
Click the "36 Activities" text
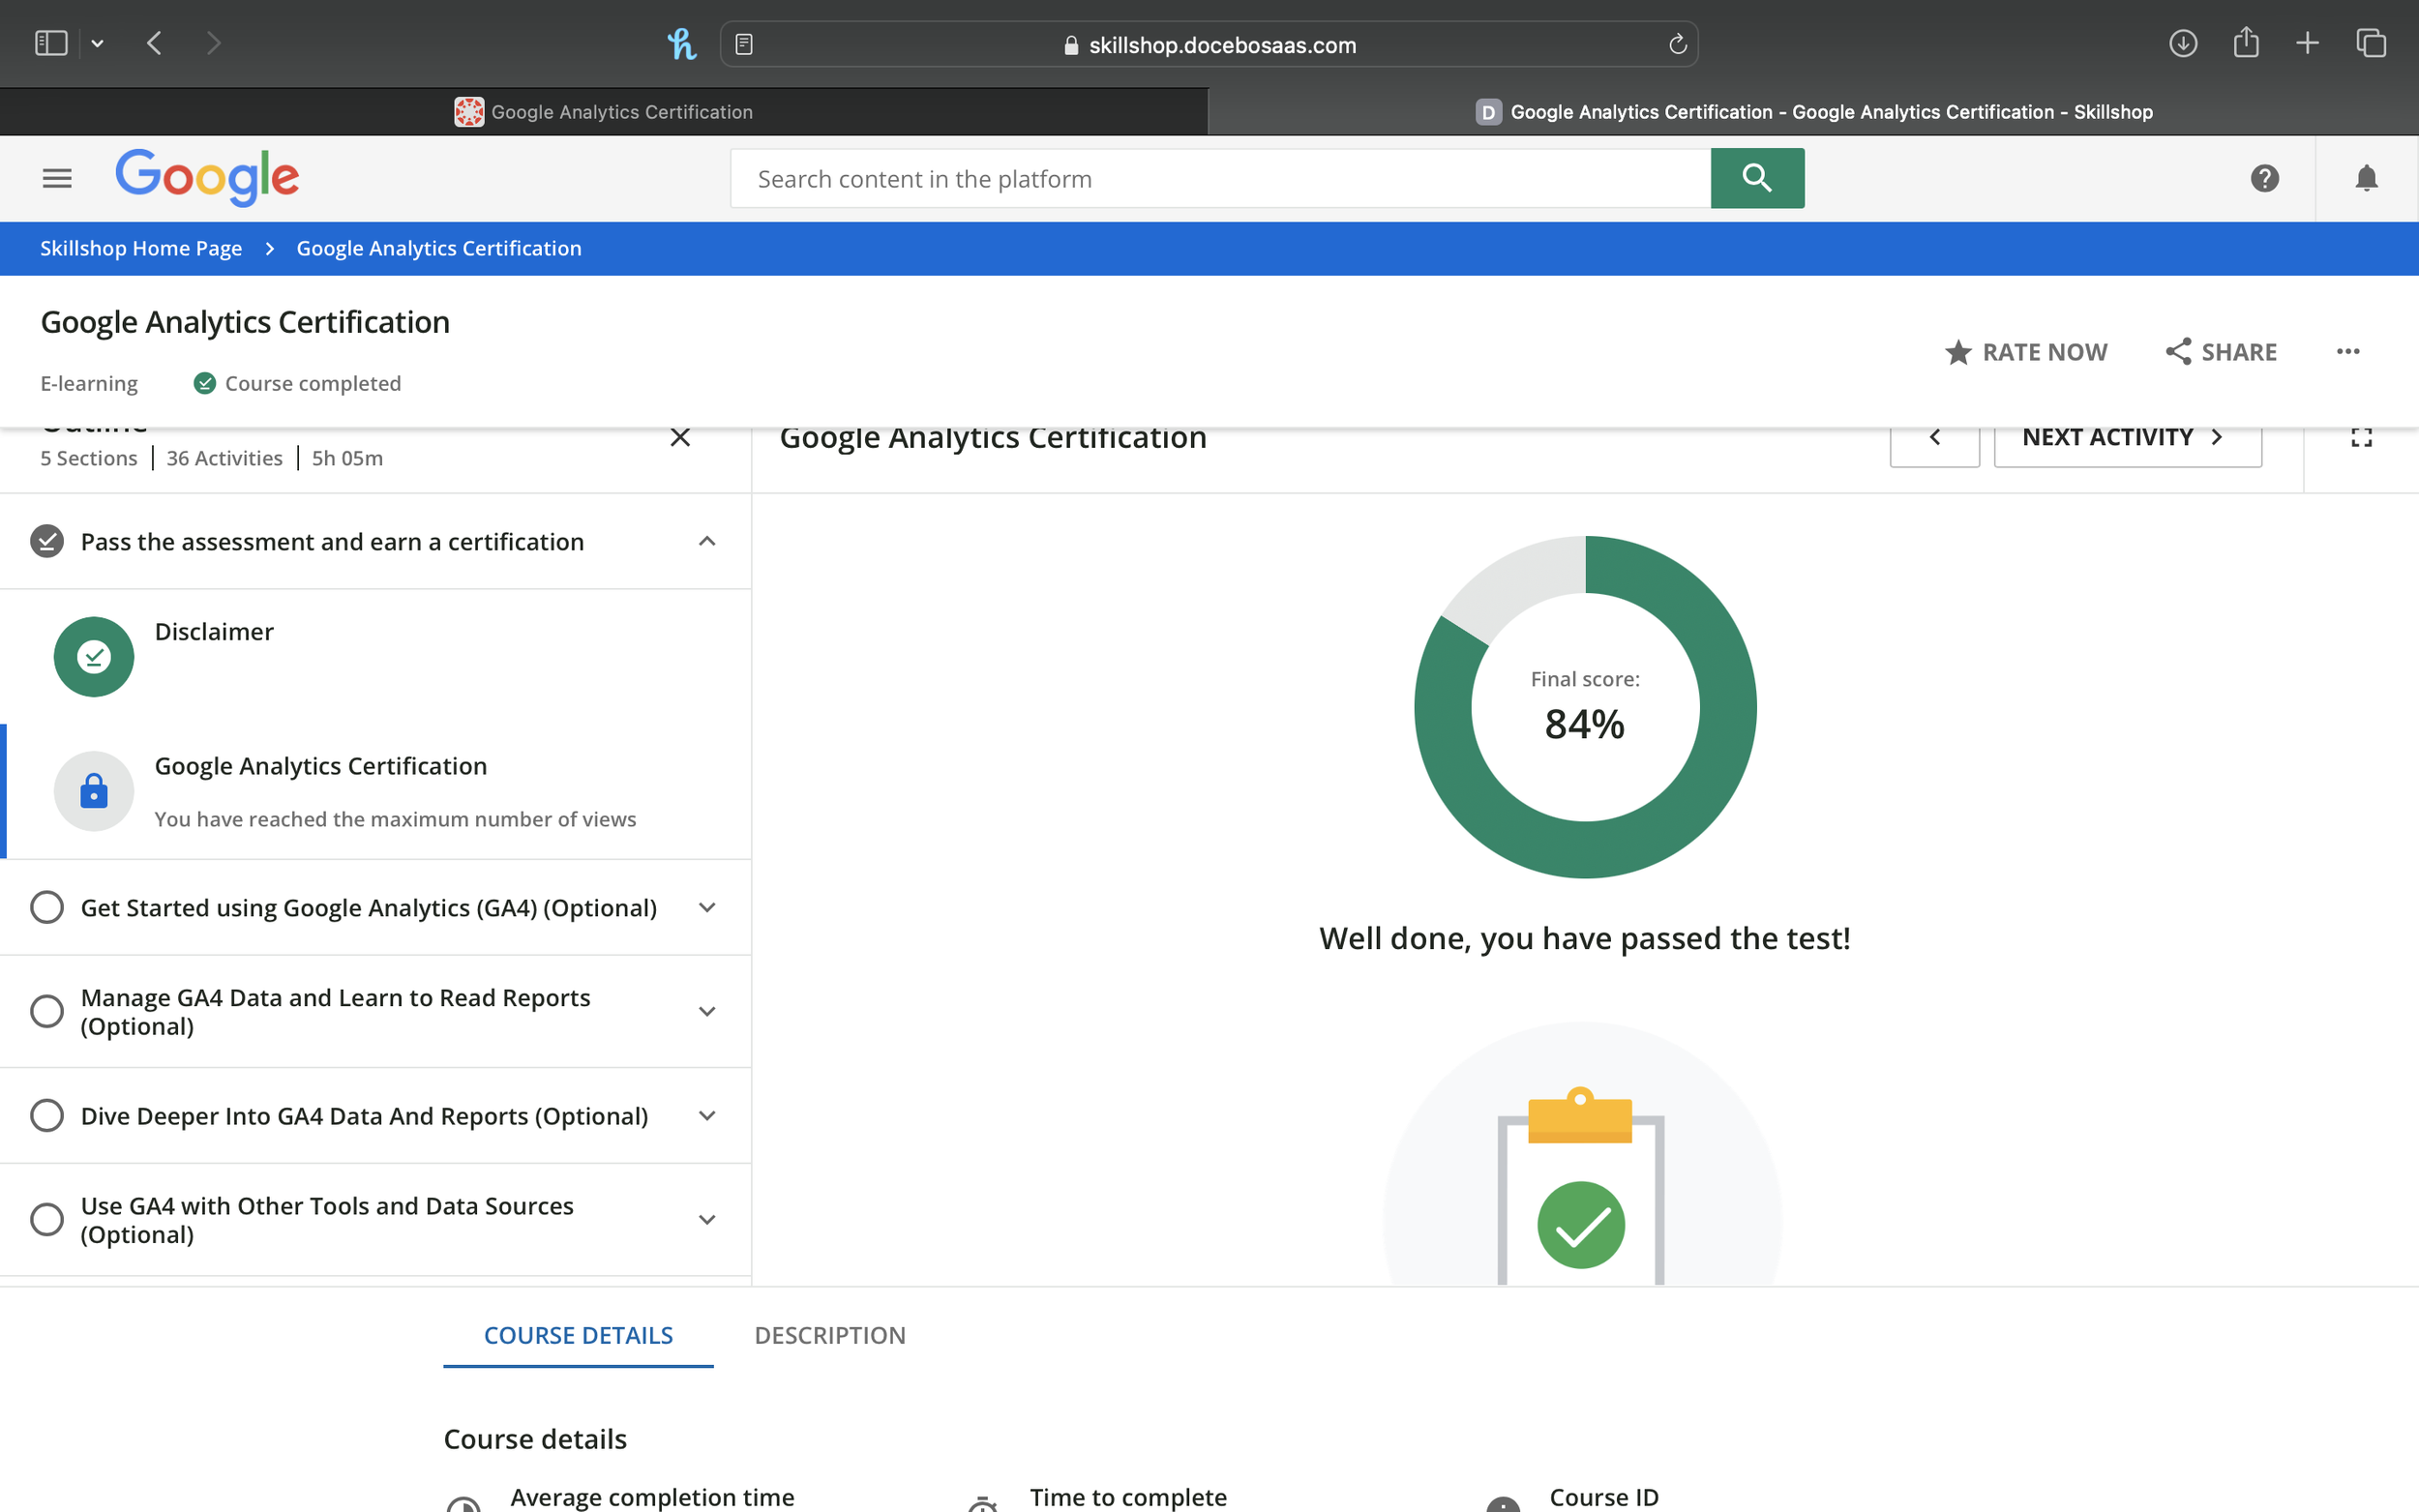pyautogui.click(x=225, y=458)
